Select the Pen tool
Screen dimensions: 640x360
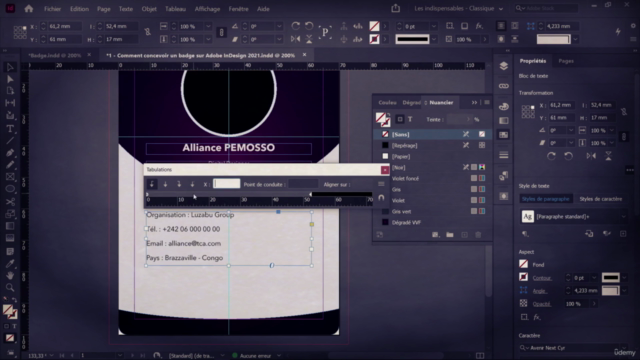10,153
